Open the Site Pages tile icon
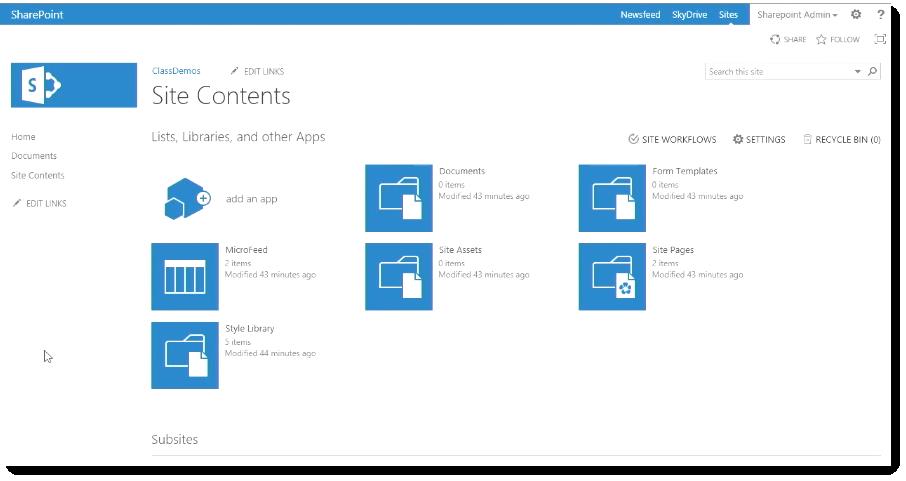The width and height of the screenshot is (906, 481). pos(612,276)
